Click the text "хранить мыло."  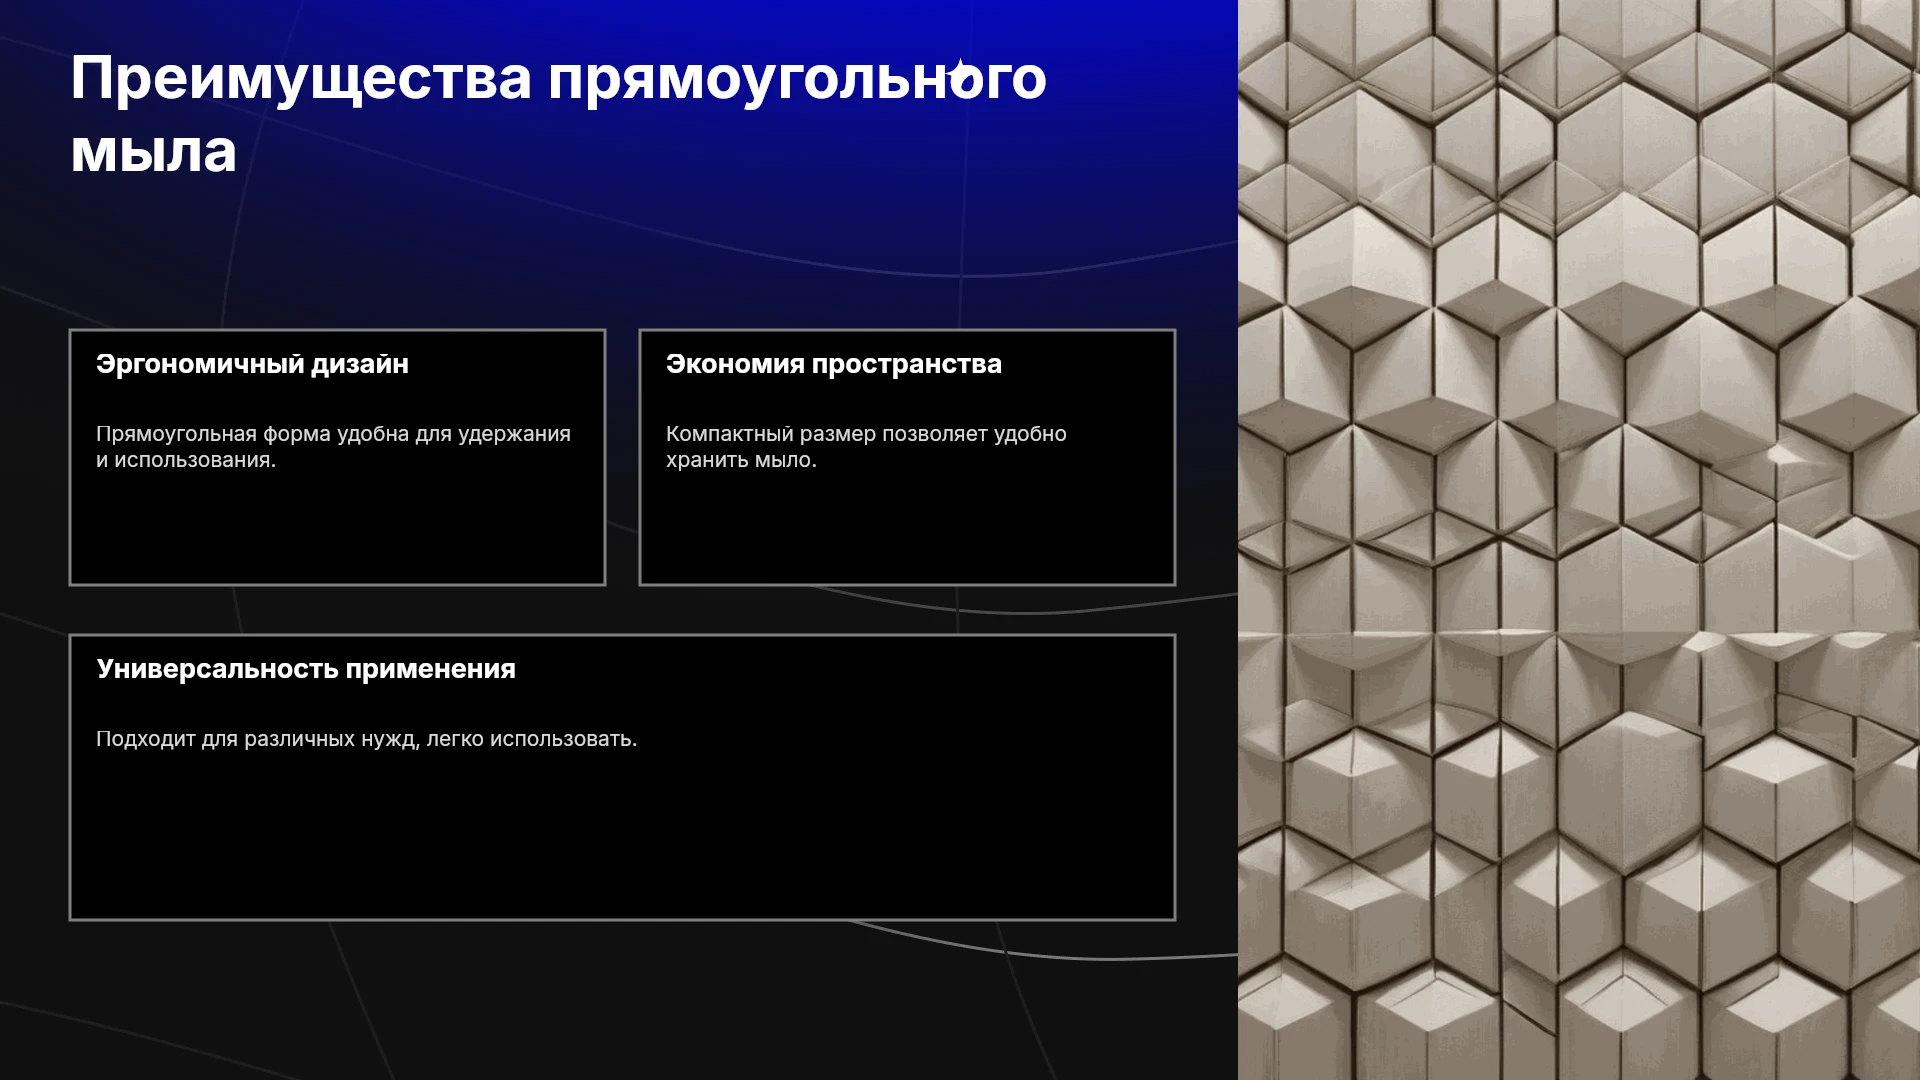pos(741,460)
